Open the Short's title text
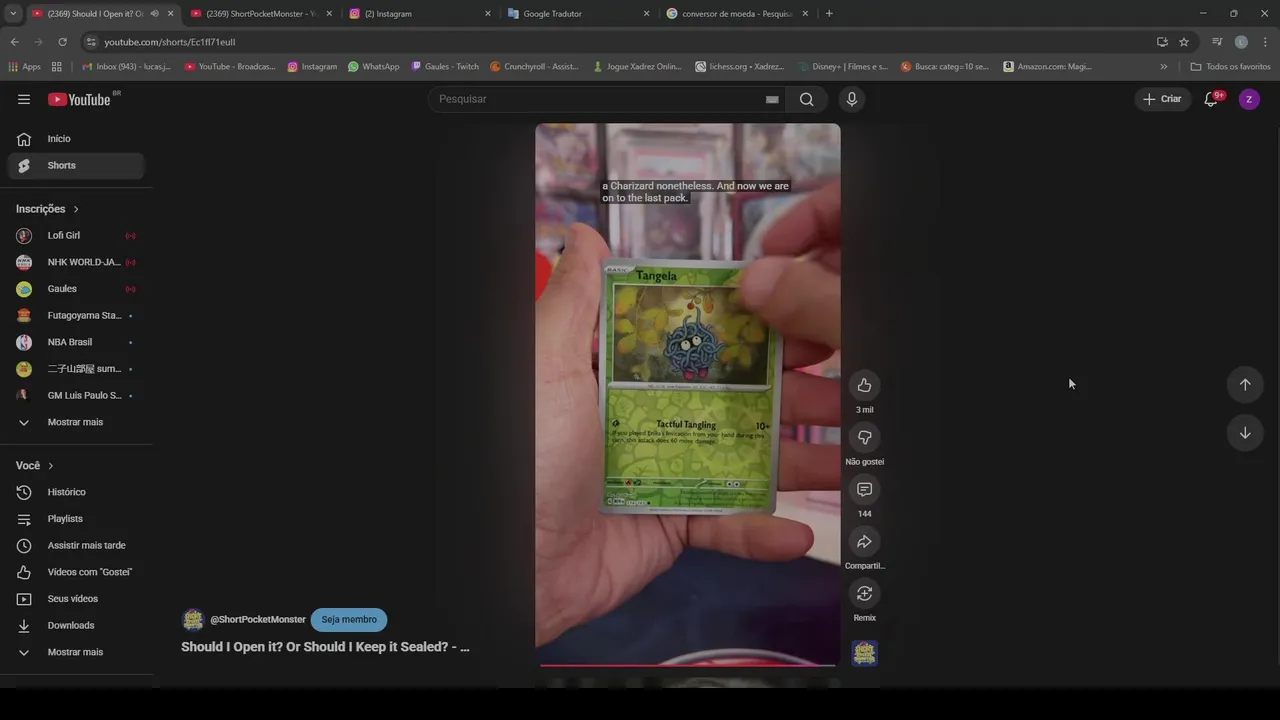Screen dimensions: 1280x720 click(x=325, y=647)
